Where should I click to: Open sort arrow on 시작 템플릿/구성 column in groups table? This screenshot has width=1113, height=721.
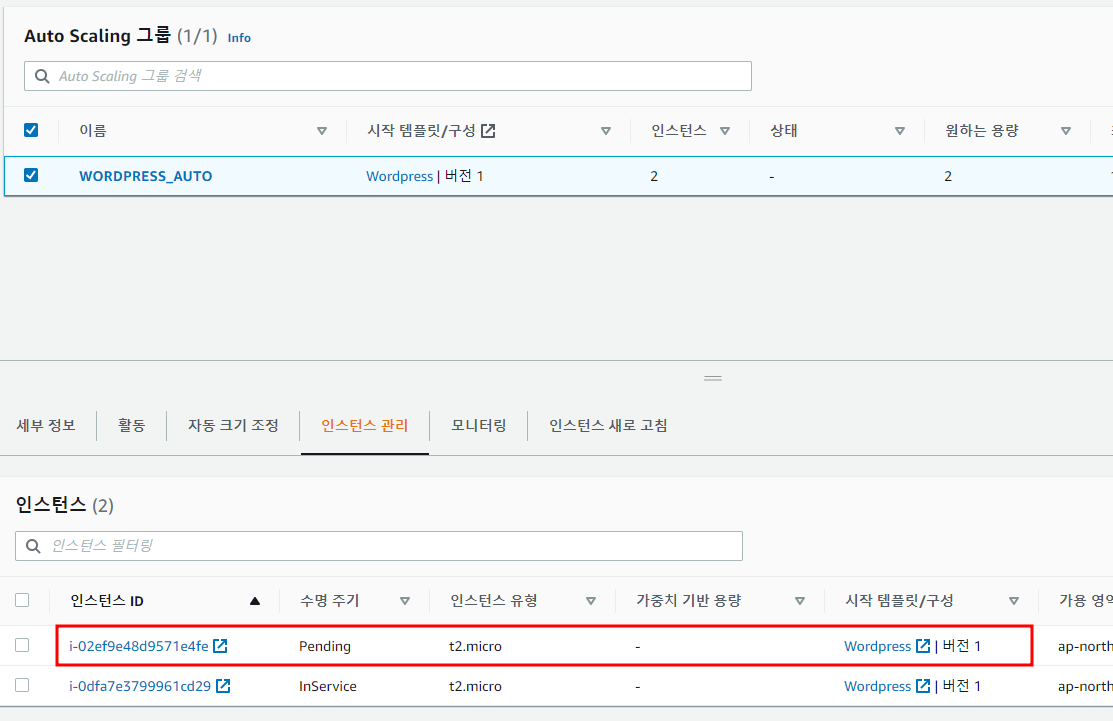click(605, 131)
